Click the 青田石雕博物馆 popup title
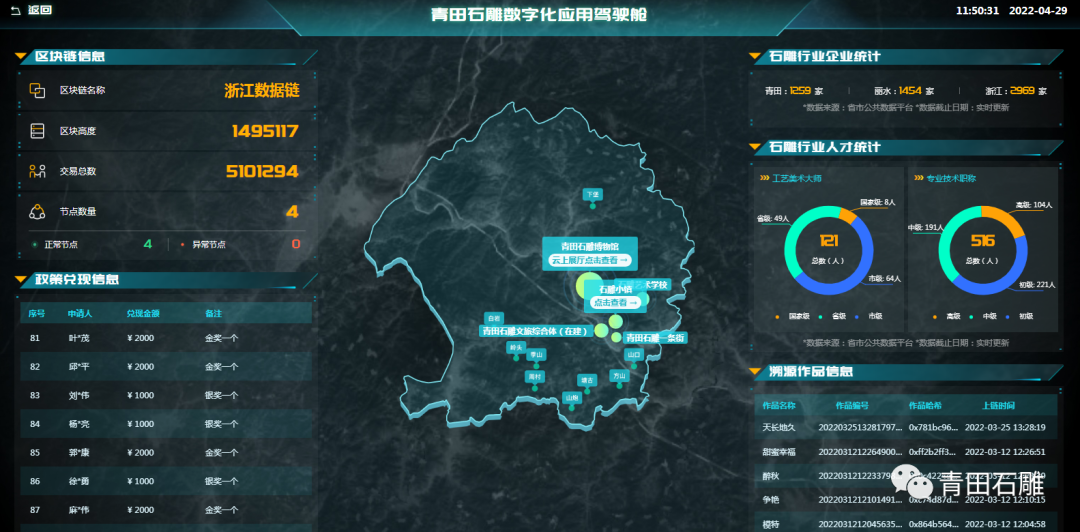Viewport: 1080px width, 532px height. point(590,245)
